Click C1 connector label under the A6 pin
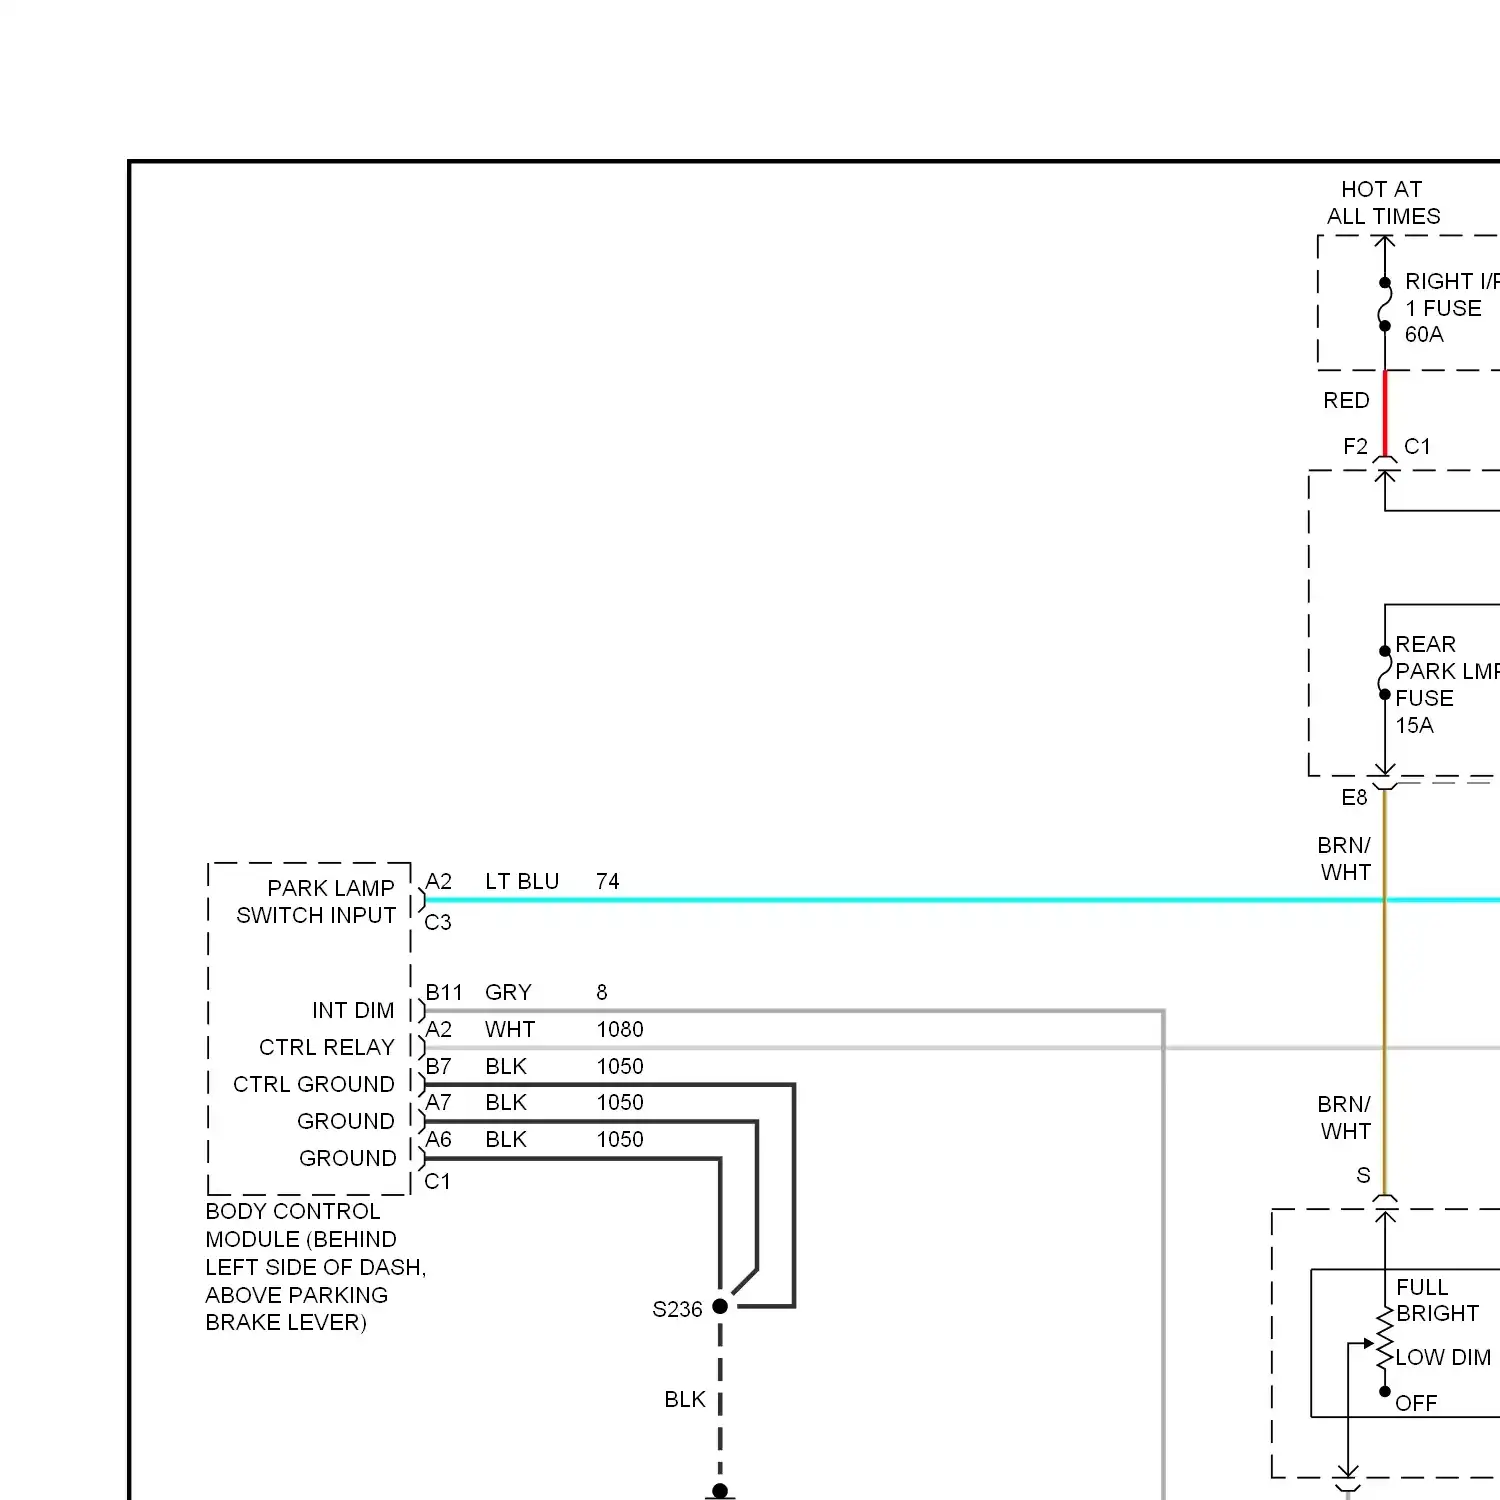1500x1500 pixels. click(438, 1182)
